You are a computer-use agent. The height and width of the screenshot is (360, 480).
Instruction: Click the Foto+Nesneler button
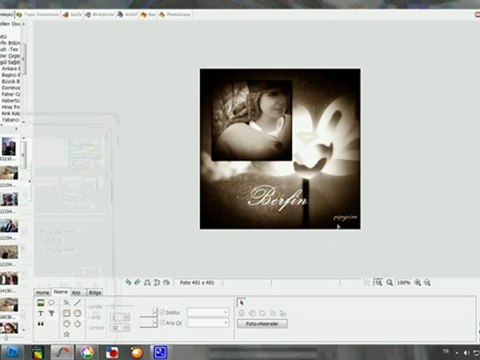[262, 323]
